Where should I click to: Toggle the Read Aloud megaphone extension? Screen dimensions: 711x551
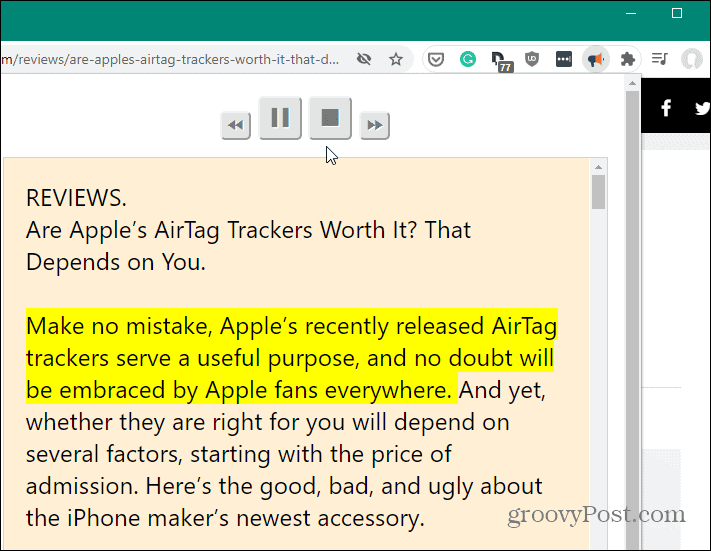596,60
